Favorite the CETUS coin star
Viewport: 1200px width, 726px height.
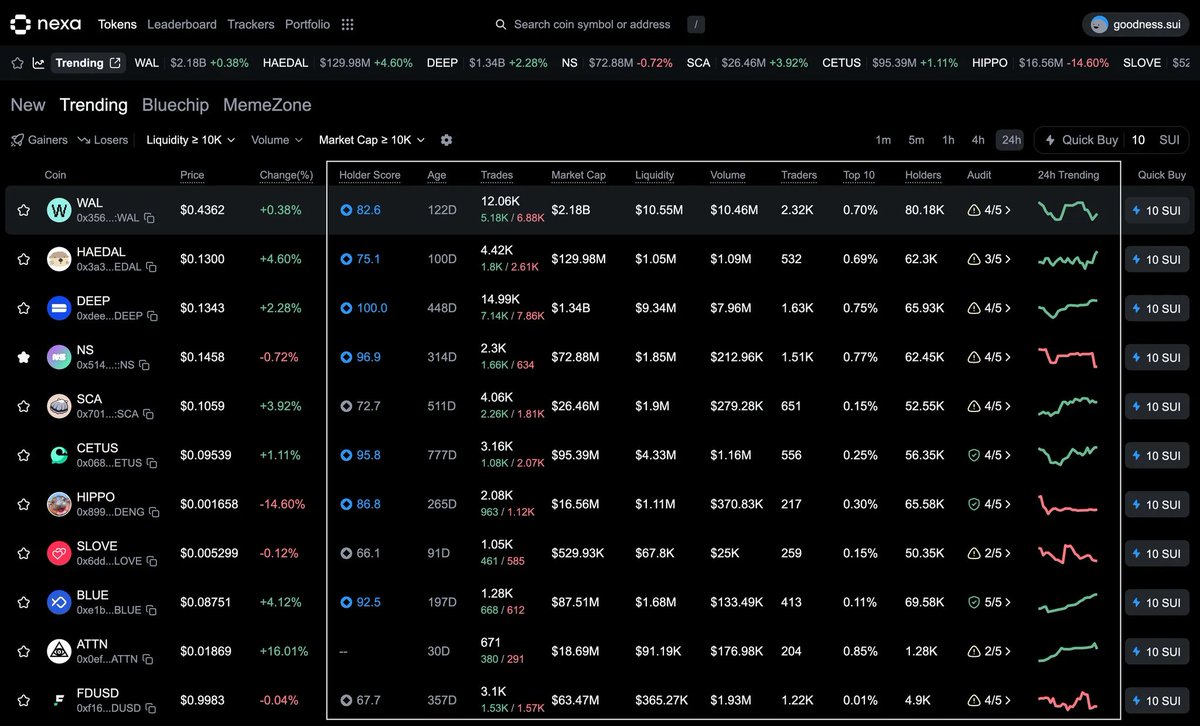click(x=23, y=455)
